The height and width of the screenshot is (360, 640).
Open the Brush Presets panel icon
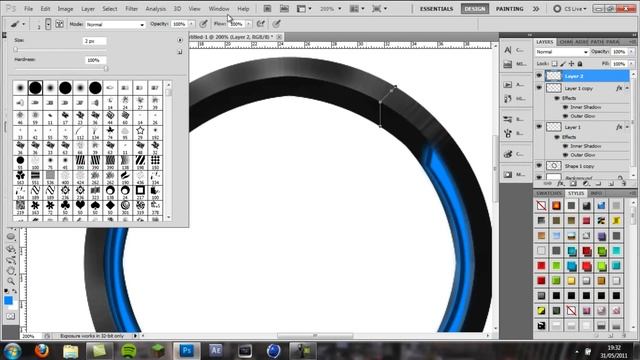[x=508, y=119]
